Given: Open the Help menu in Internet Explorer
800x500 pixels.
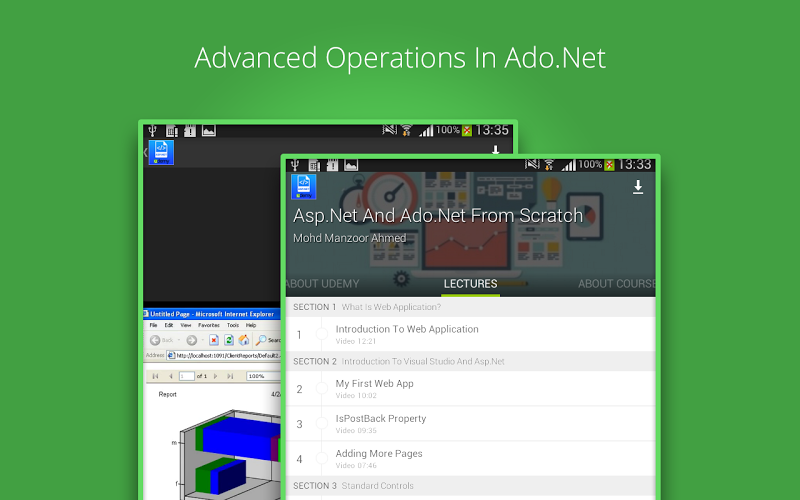Looking at the screenshot, I should coord(251,325).
